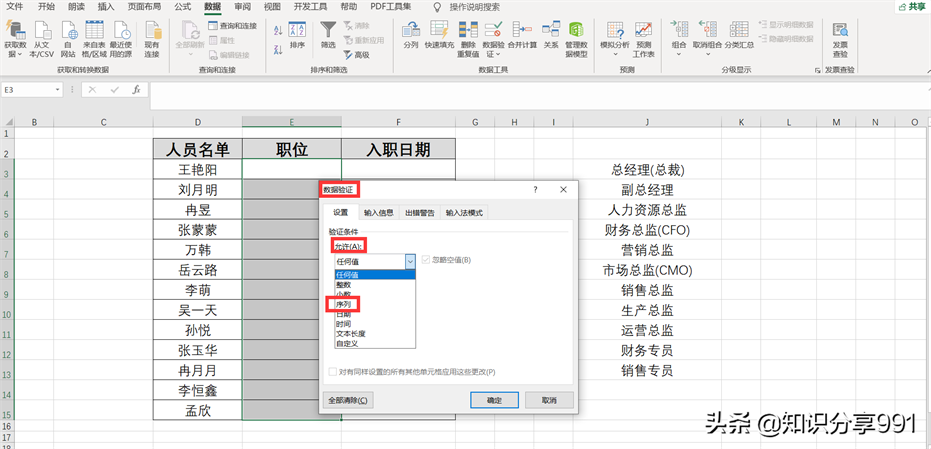Choose 自定义 in the dropdown list
Viewport: 931px width, 449px height.
pos(347,343)
